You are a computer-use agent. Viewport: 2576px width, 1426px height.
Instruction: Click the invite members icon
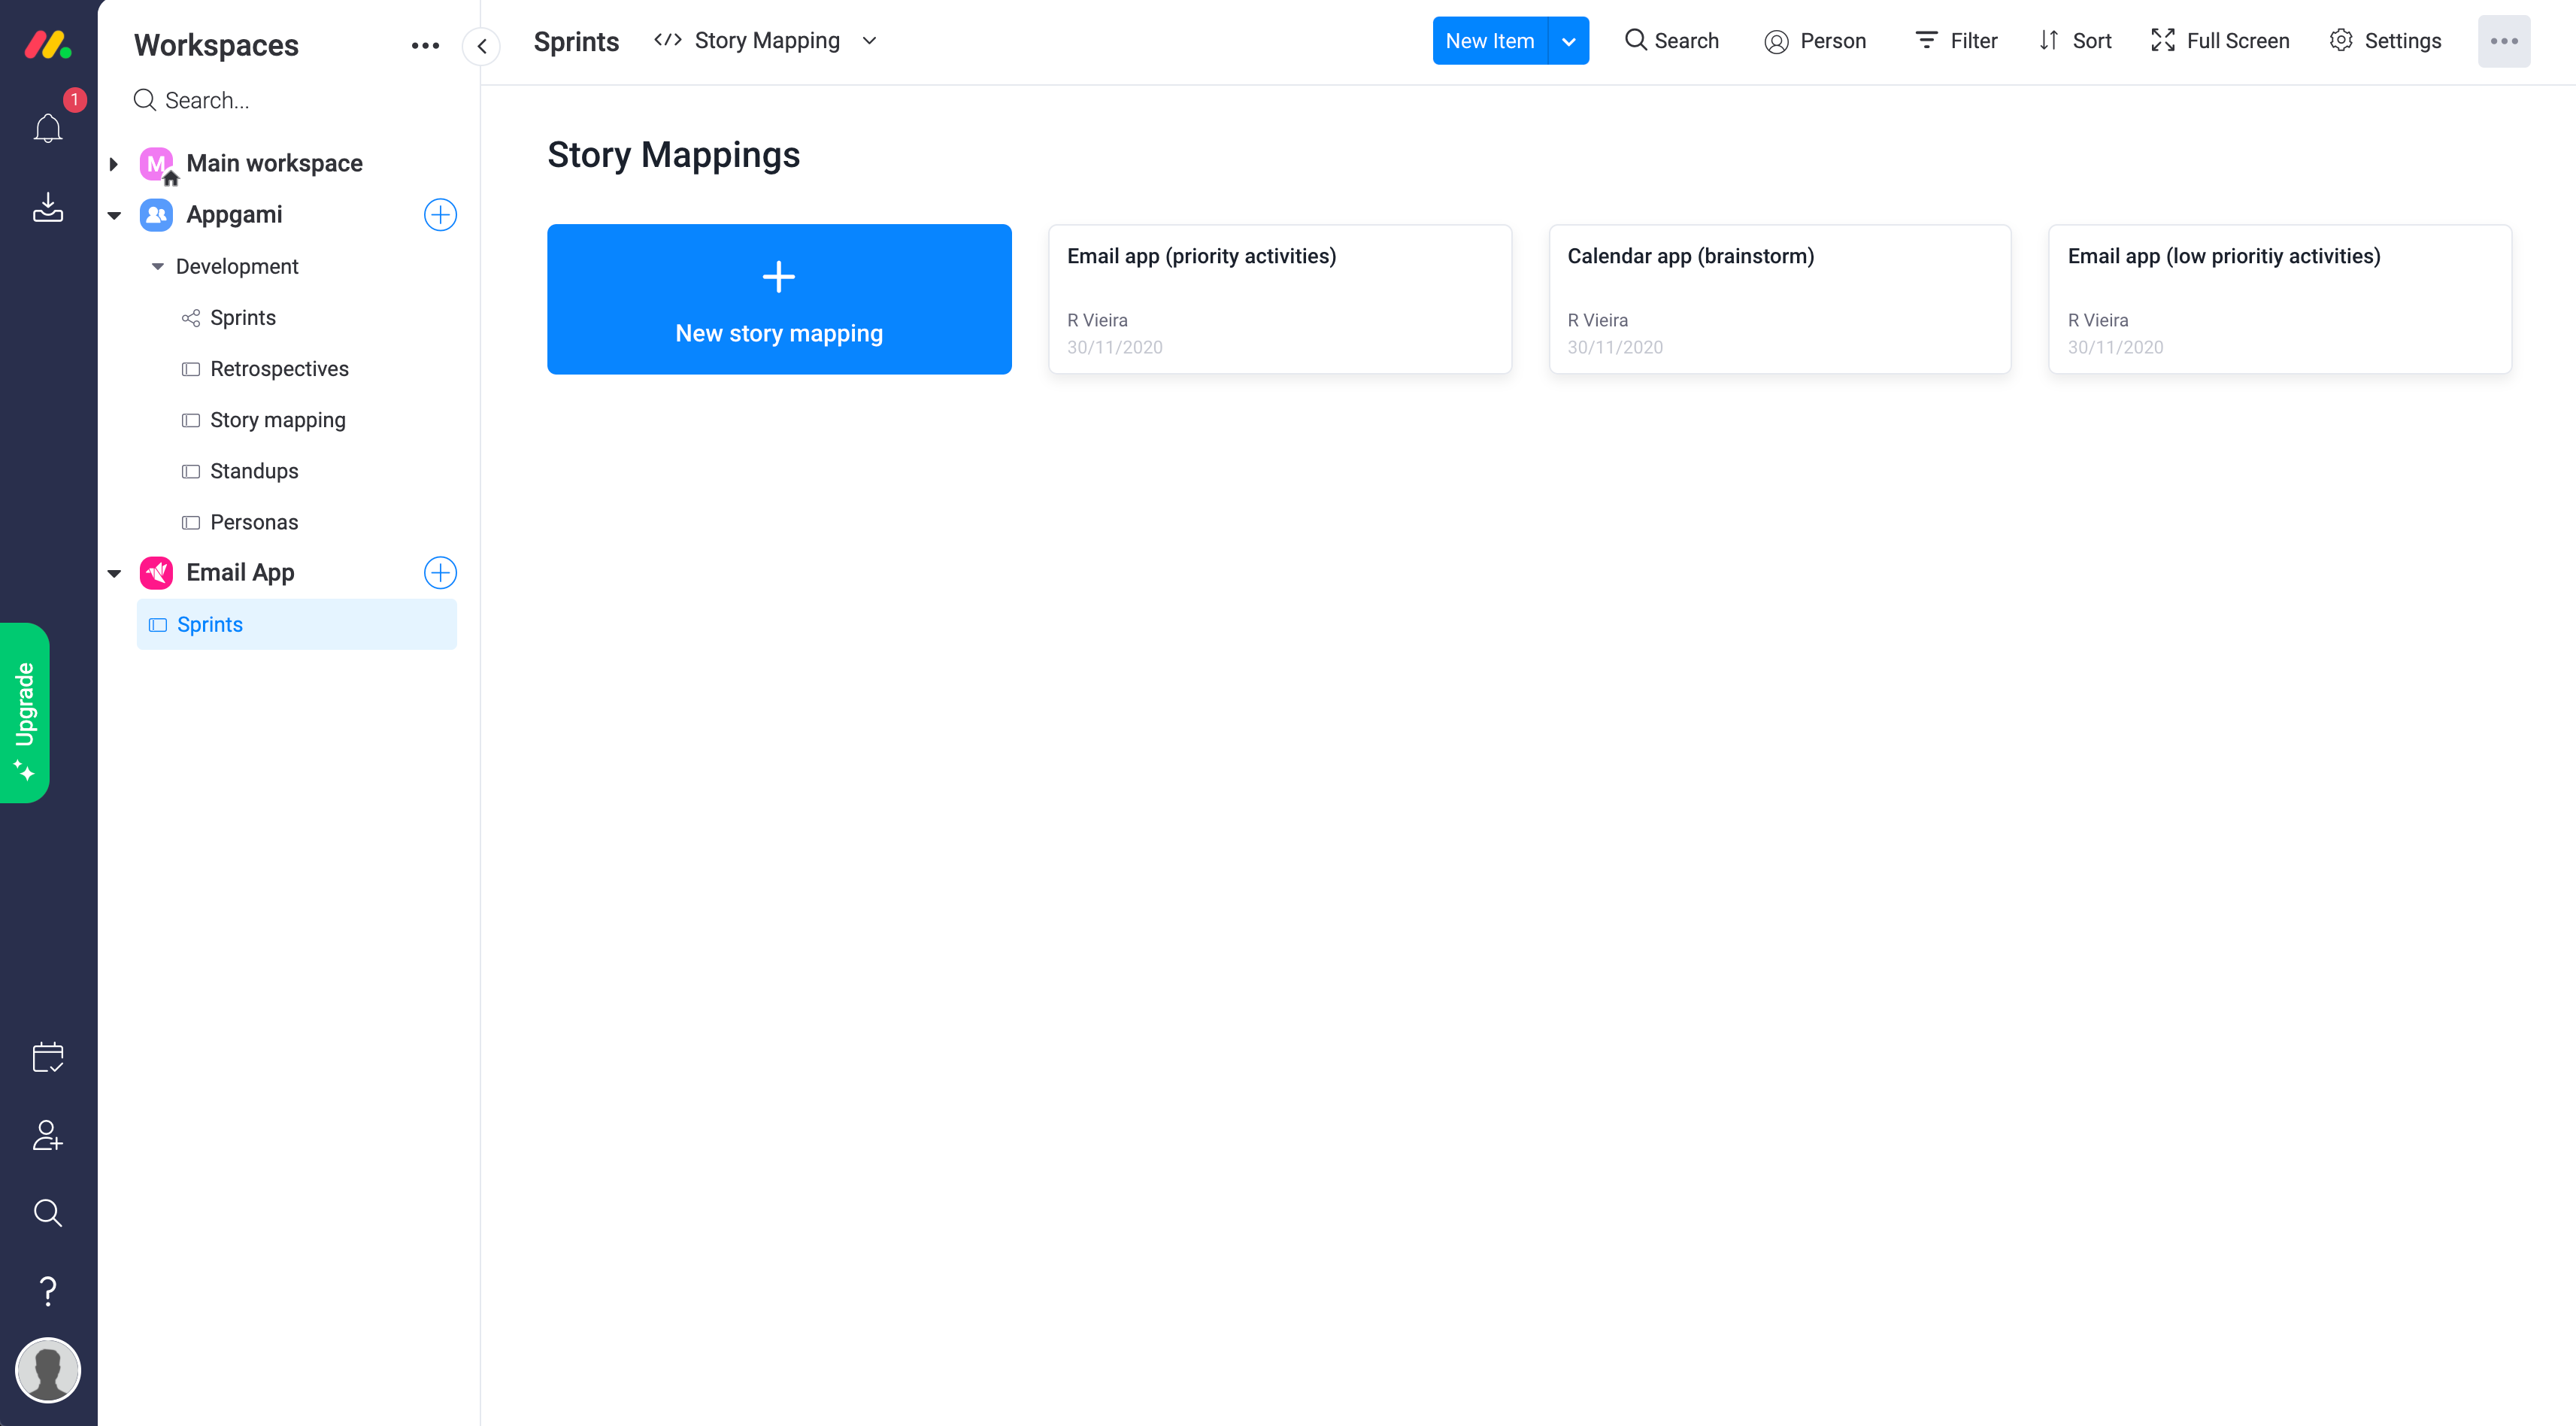(x=47, y=1135)
